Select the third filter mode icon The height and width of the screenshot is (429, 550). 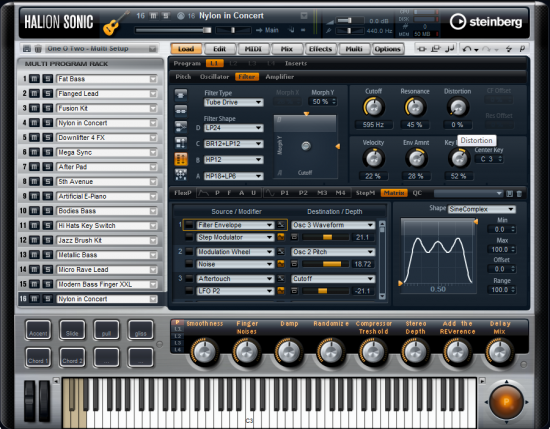coord(181,126)
